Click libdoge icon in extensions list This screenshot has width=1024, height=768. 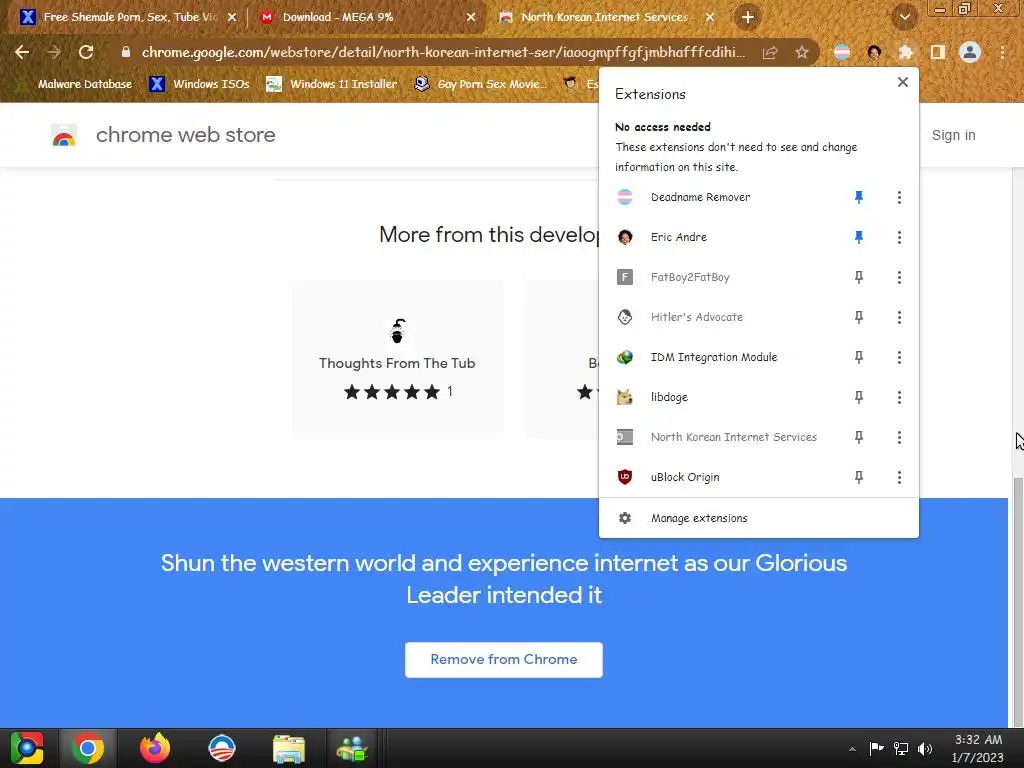click(625, 397)
